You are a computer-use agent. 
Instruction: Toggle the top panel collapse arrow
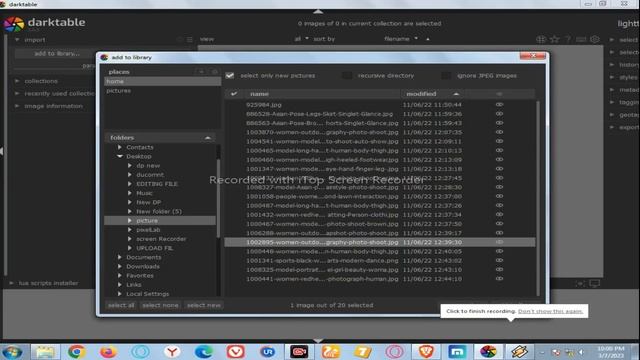pyautogui.click(x=318, y=11)
